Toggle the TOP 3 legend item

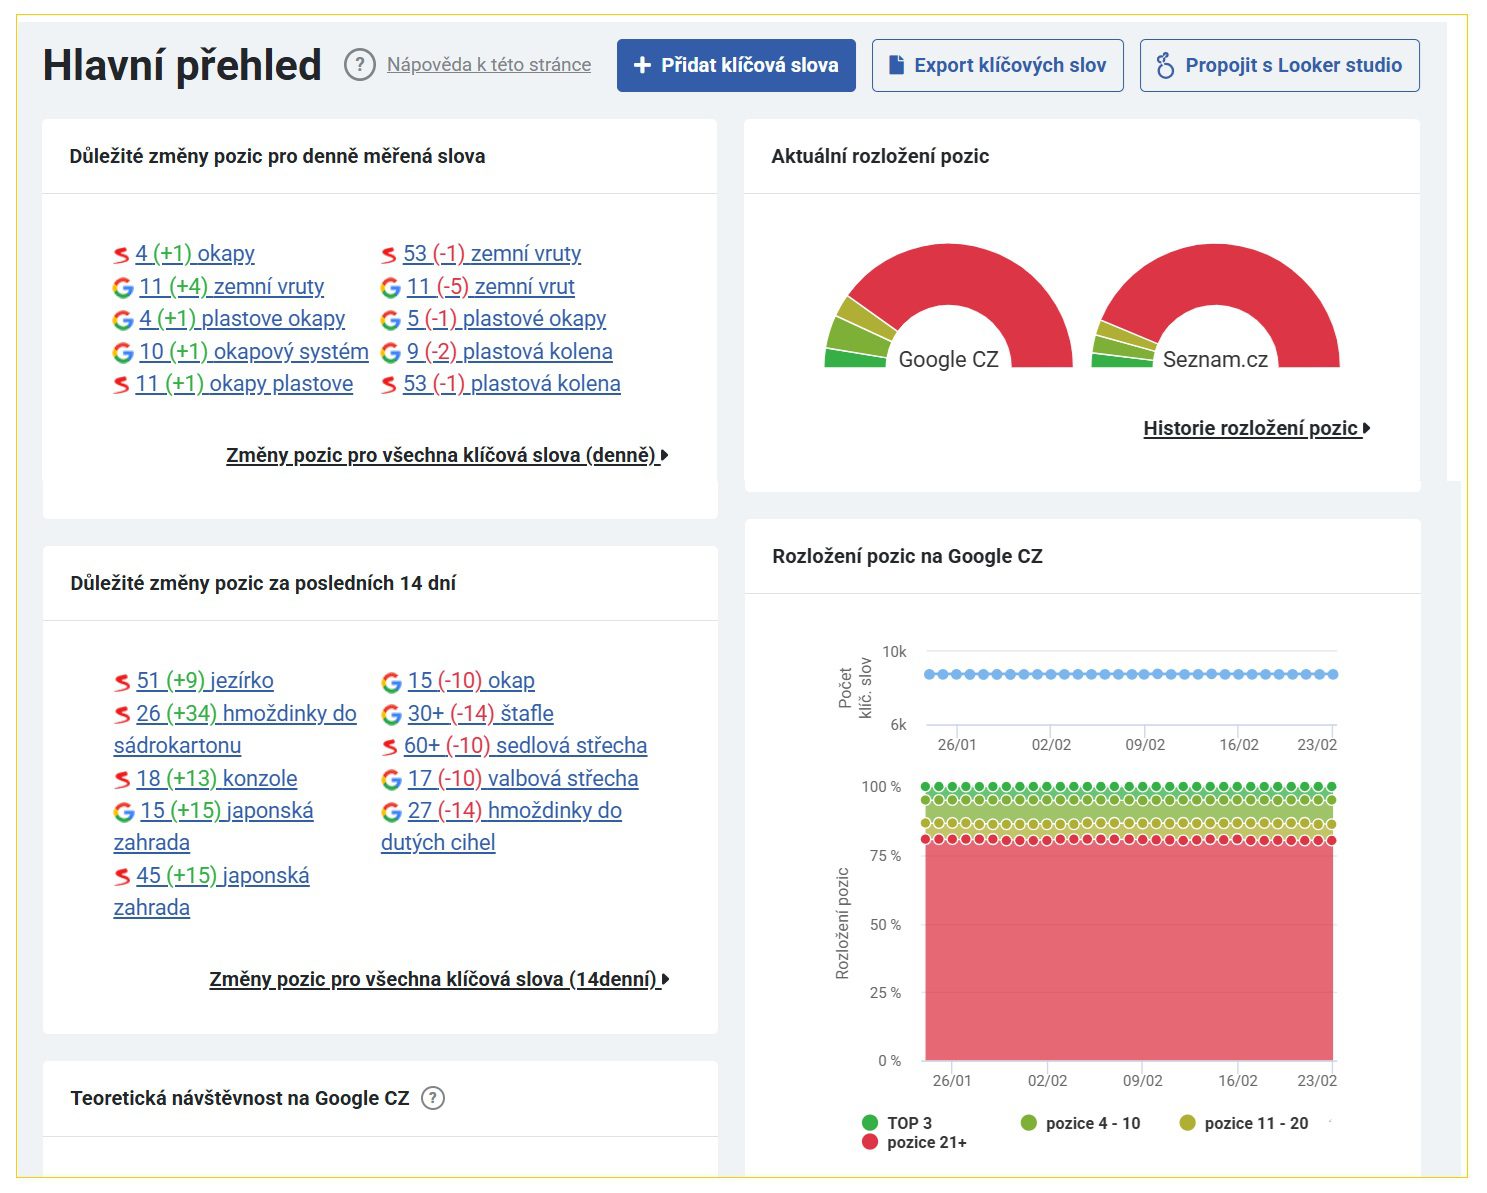[897, 1123]
